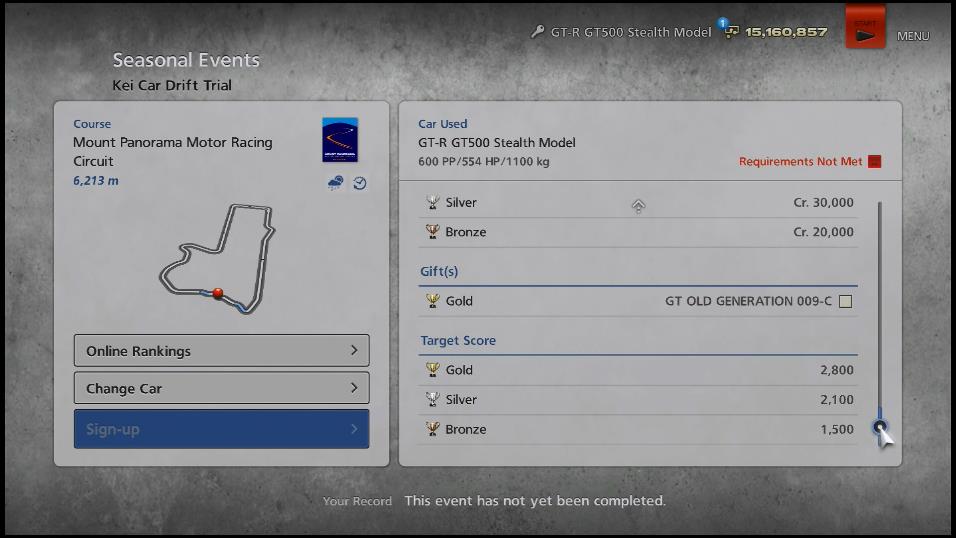Click the time change clock icon
Viewport: 956px width, 538px height.
click(360, 183)
